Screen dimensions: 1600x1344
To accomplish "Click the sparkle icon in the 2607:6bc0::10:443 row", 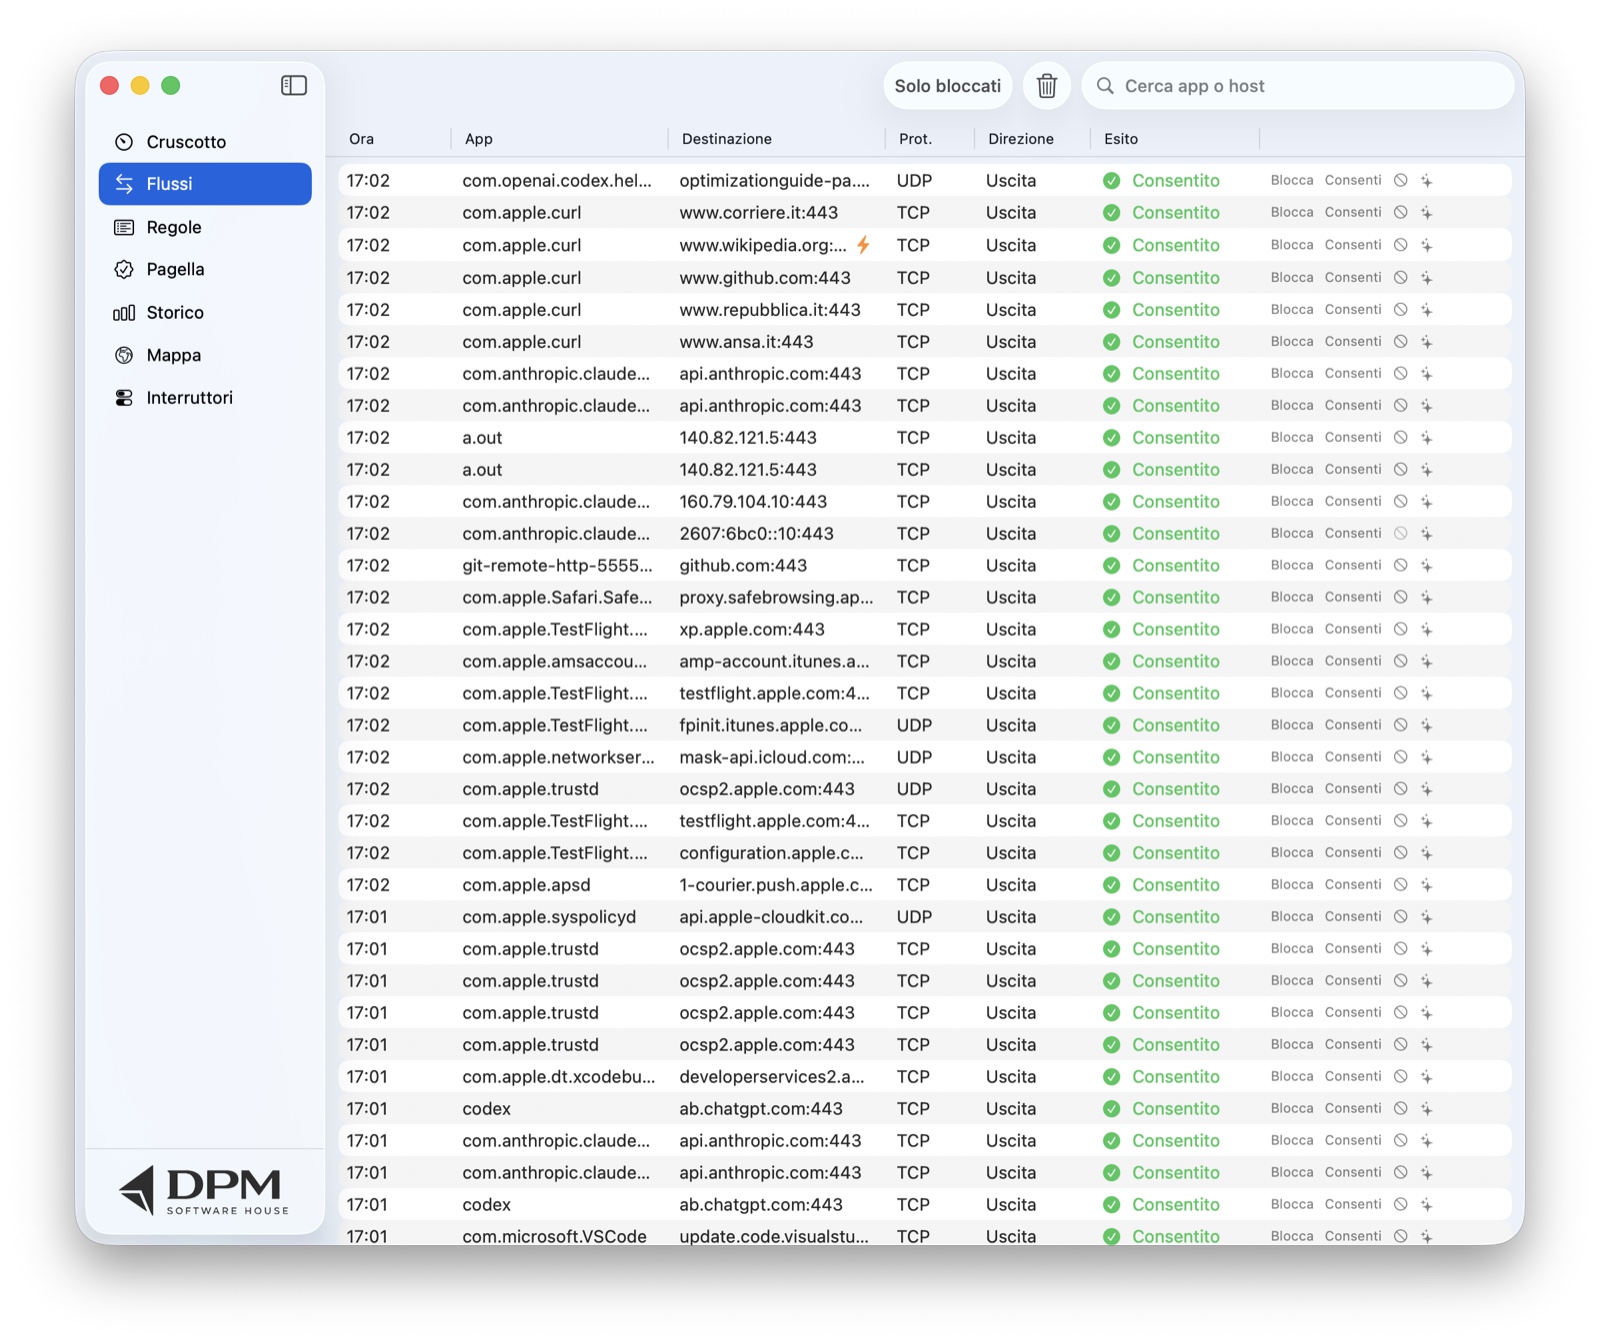I will coord(1427,534).
